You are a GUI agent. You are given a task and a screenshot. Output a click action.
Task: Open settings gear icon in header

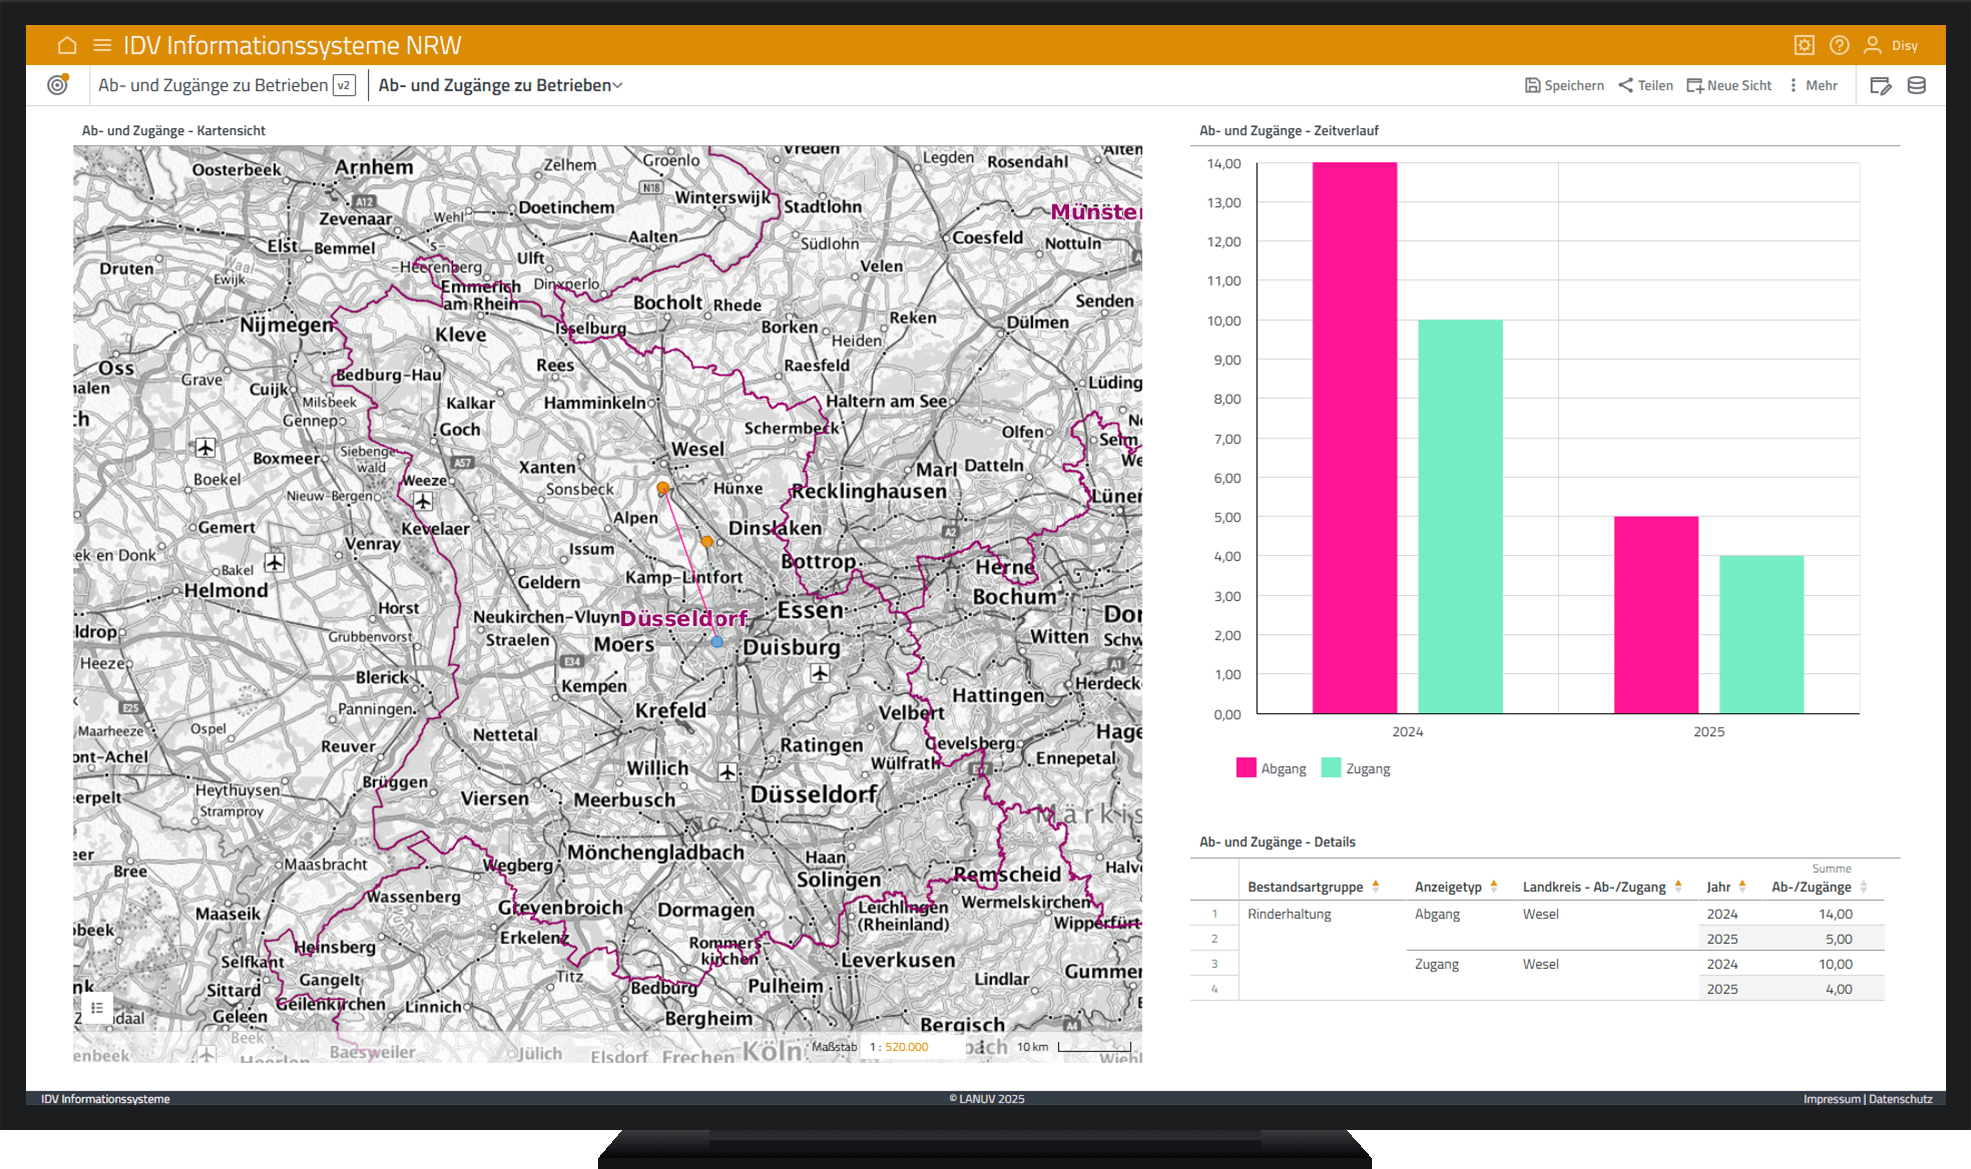1804,45
